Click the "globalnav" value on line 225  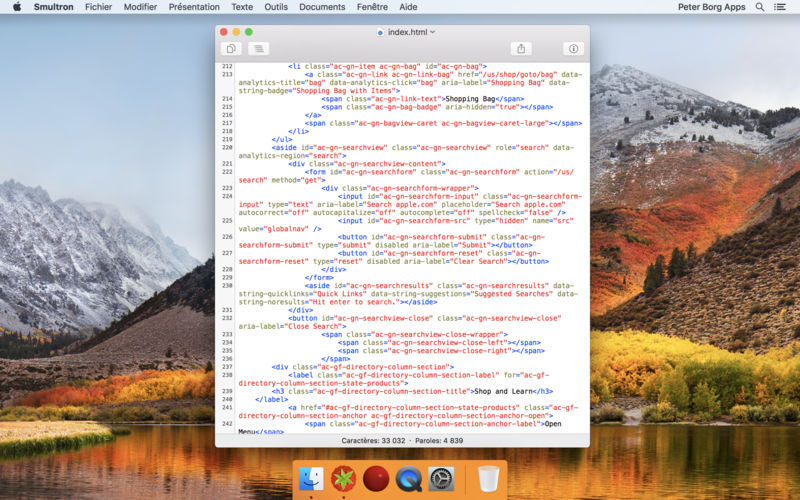(285, 229)
